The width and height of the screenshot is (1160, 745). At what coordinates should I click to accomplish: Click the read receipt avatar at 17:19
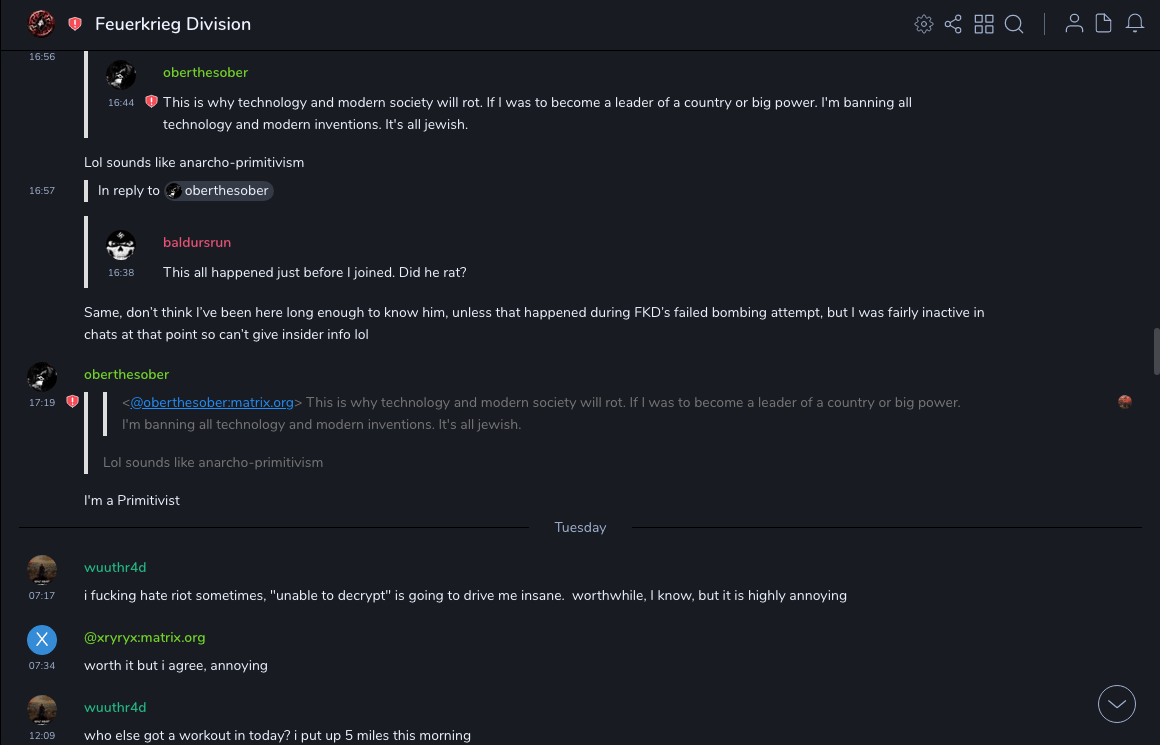(x=1125, y=402)
